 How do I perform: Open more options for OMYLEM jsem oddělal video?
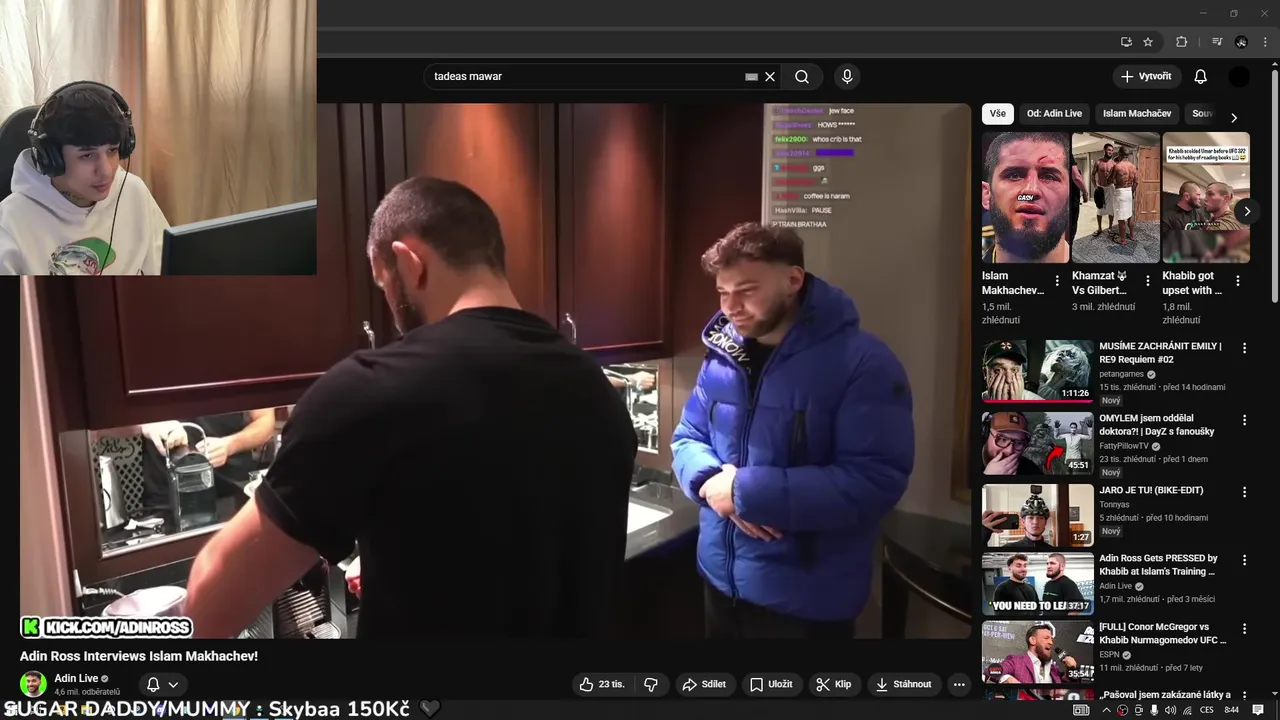pos(1245,420)
